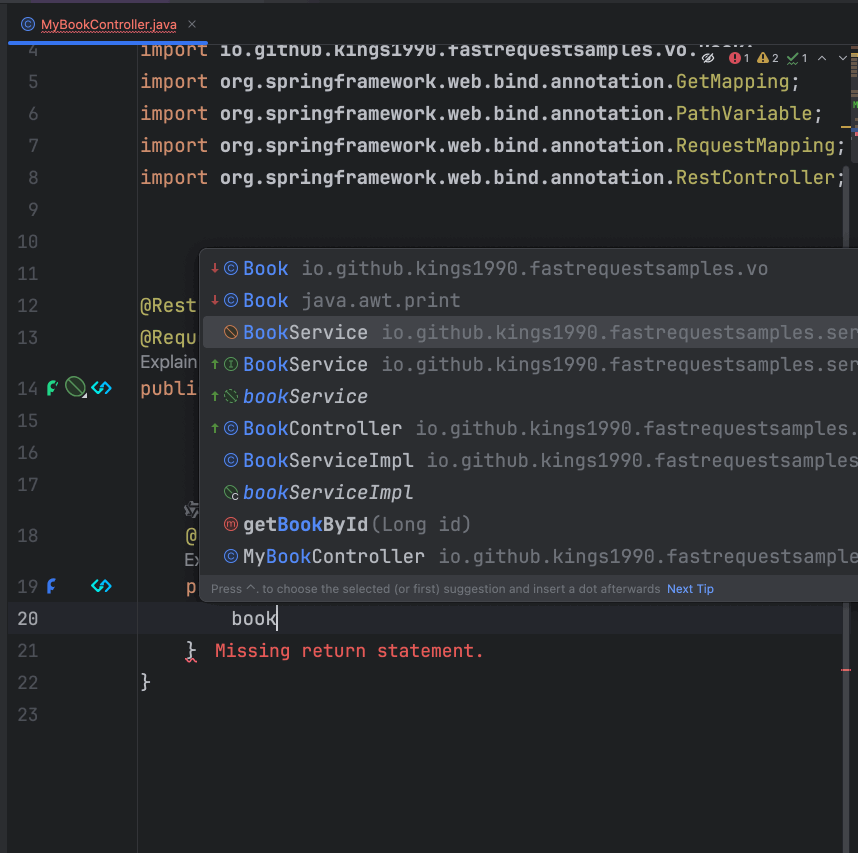This screenshot has width=858, height=853.
Task: Click the Spring bean gutter icon on line 14
Action: click(75, 386)
